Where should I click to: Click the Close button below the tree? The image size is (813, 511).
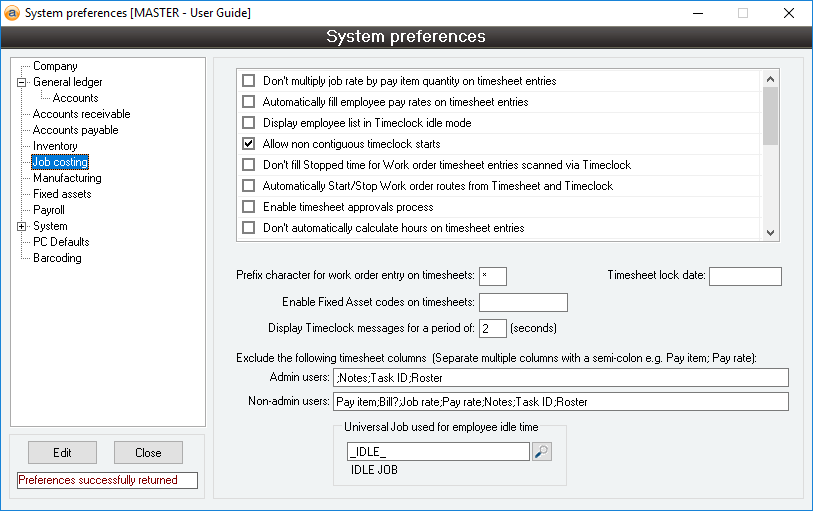[x=148, y=453]
